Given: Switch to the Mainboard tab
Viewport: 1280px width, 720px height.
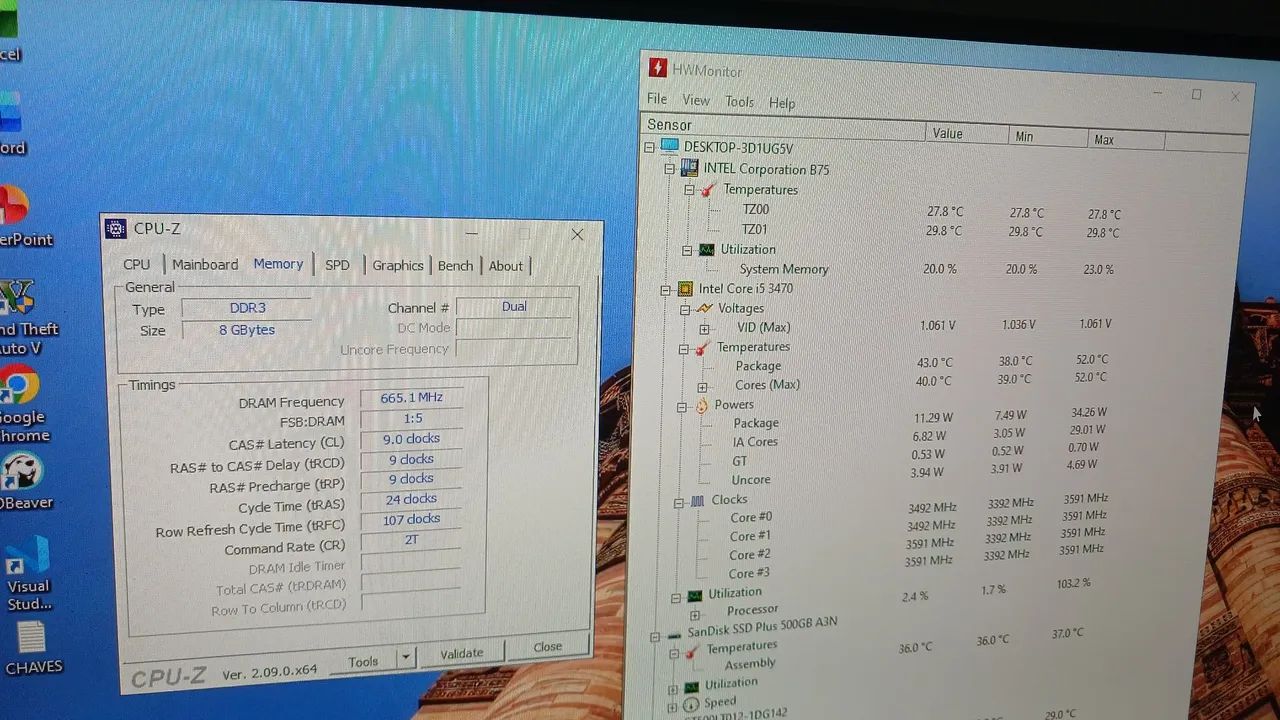Looking at the screenshot, I should tap(205, 265).
